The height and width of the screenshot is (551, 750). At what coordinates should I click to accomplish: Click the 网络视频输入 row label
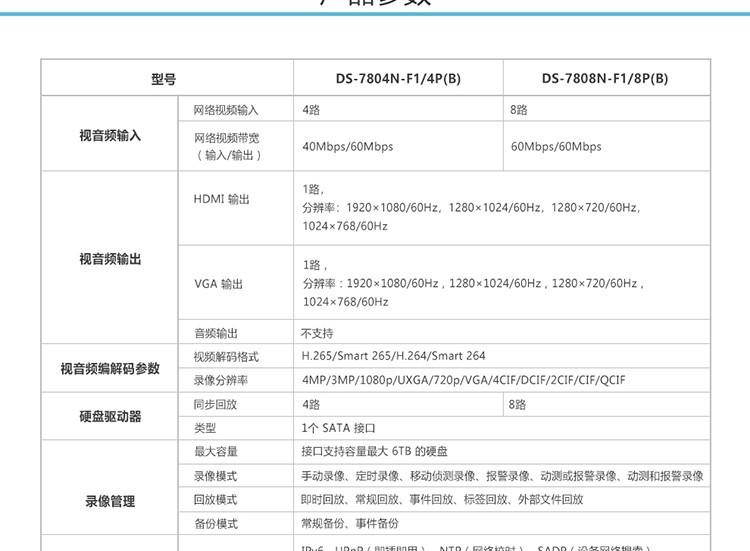[x=225, y=109]
